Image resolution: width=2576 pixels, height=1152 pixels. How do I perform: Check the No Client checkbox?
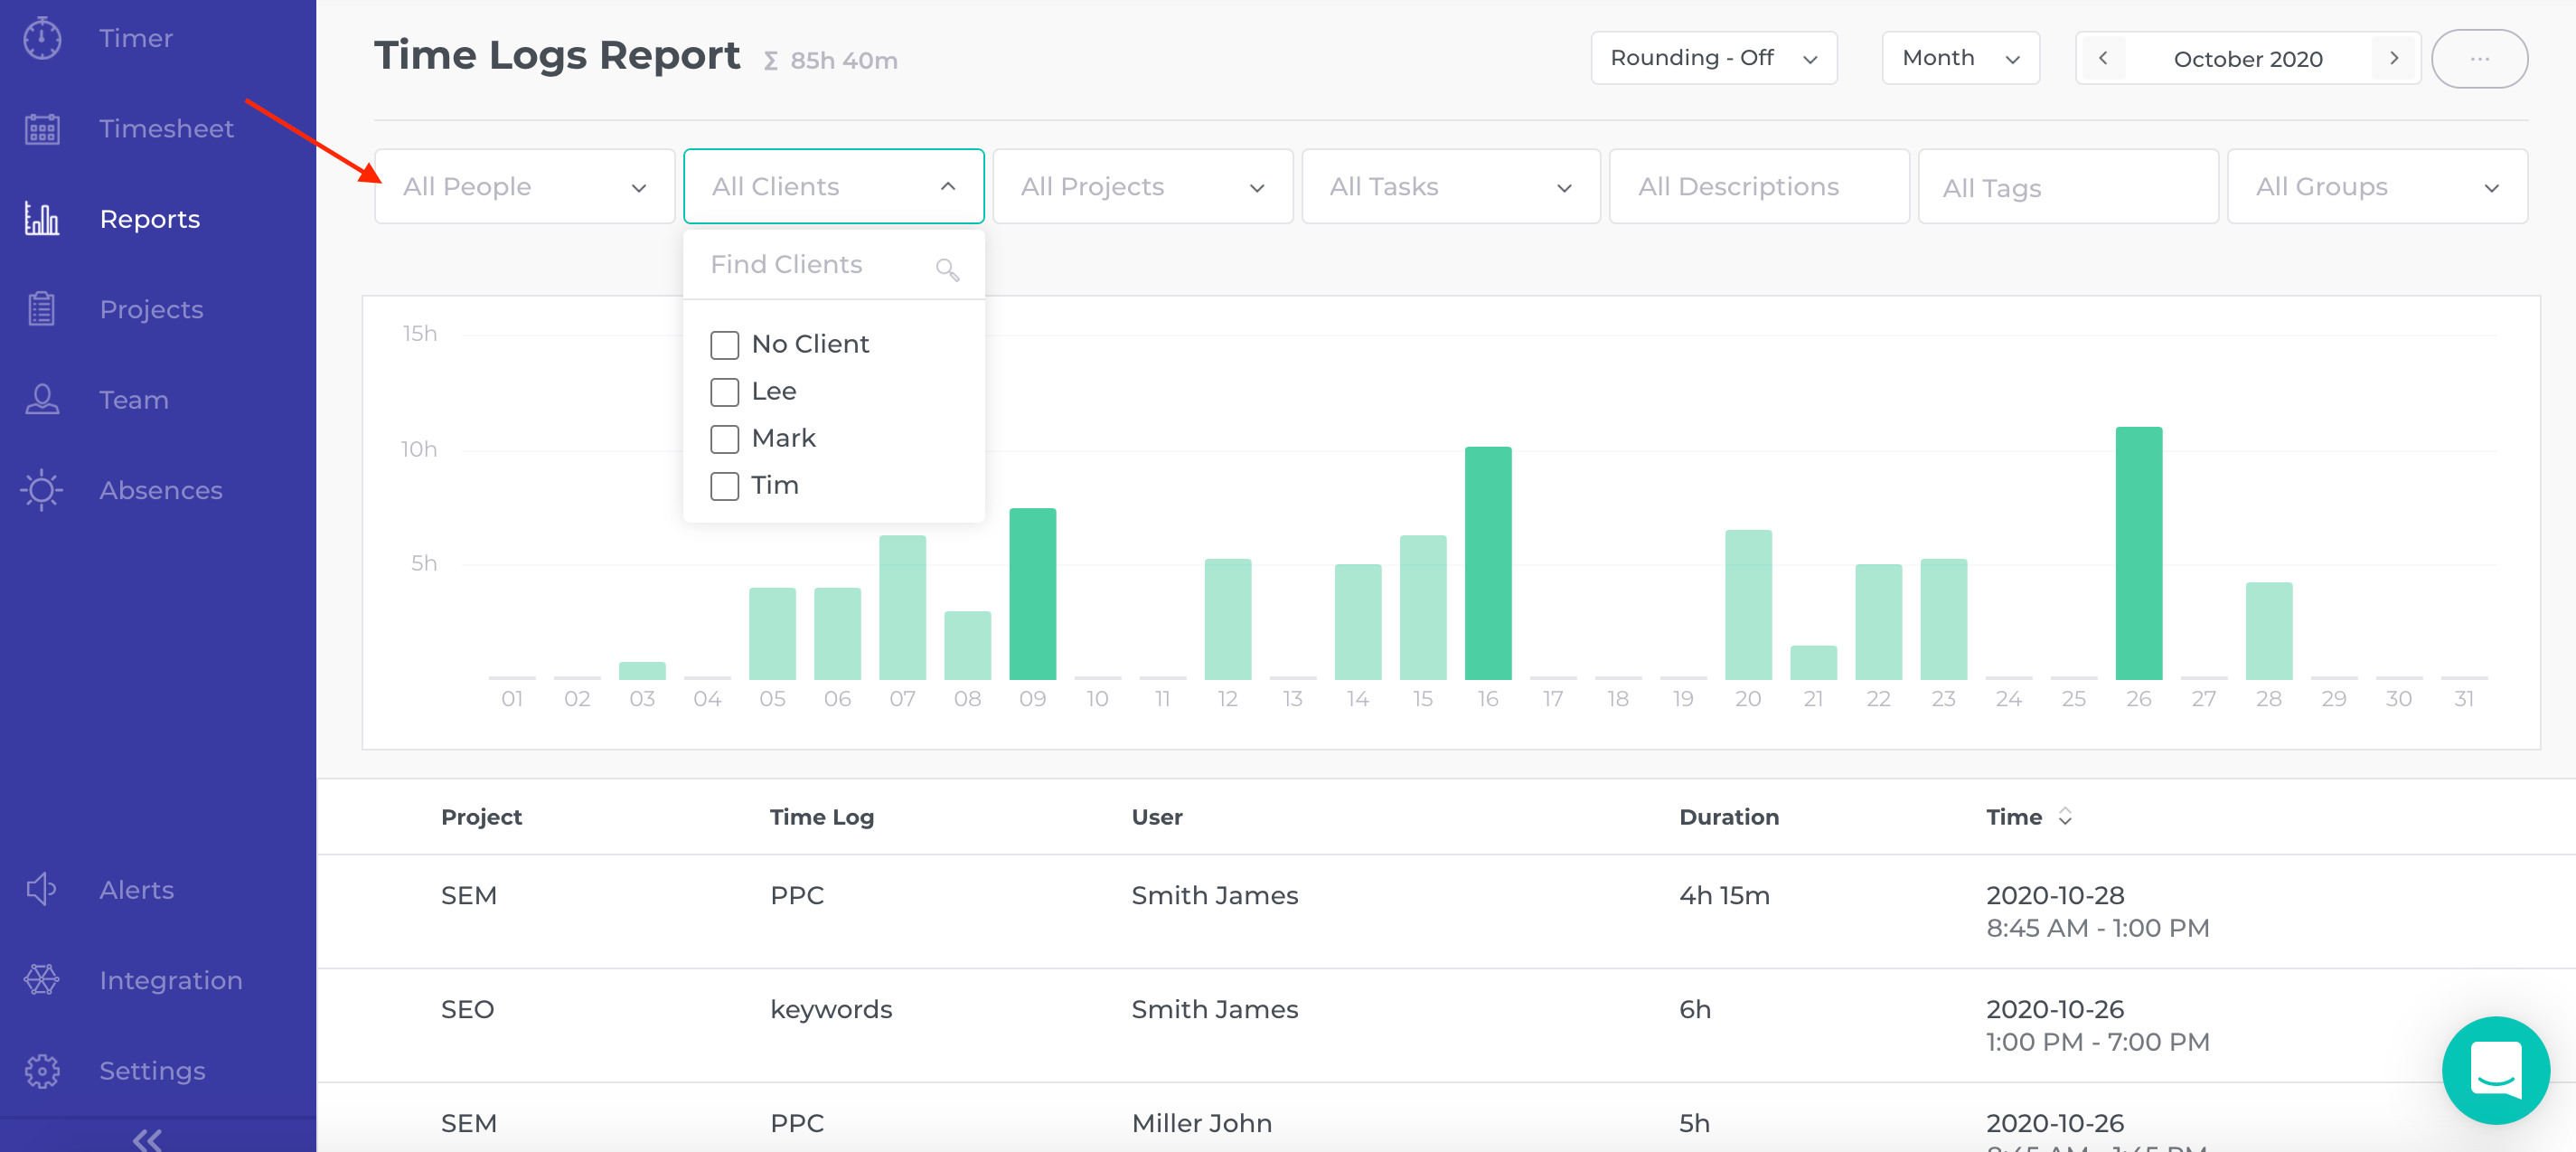(724, 345)
